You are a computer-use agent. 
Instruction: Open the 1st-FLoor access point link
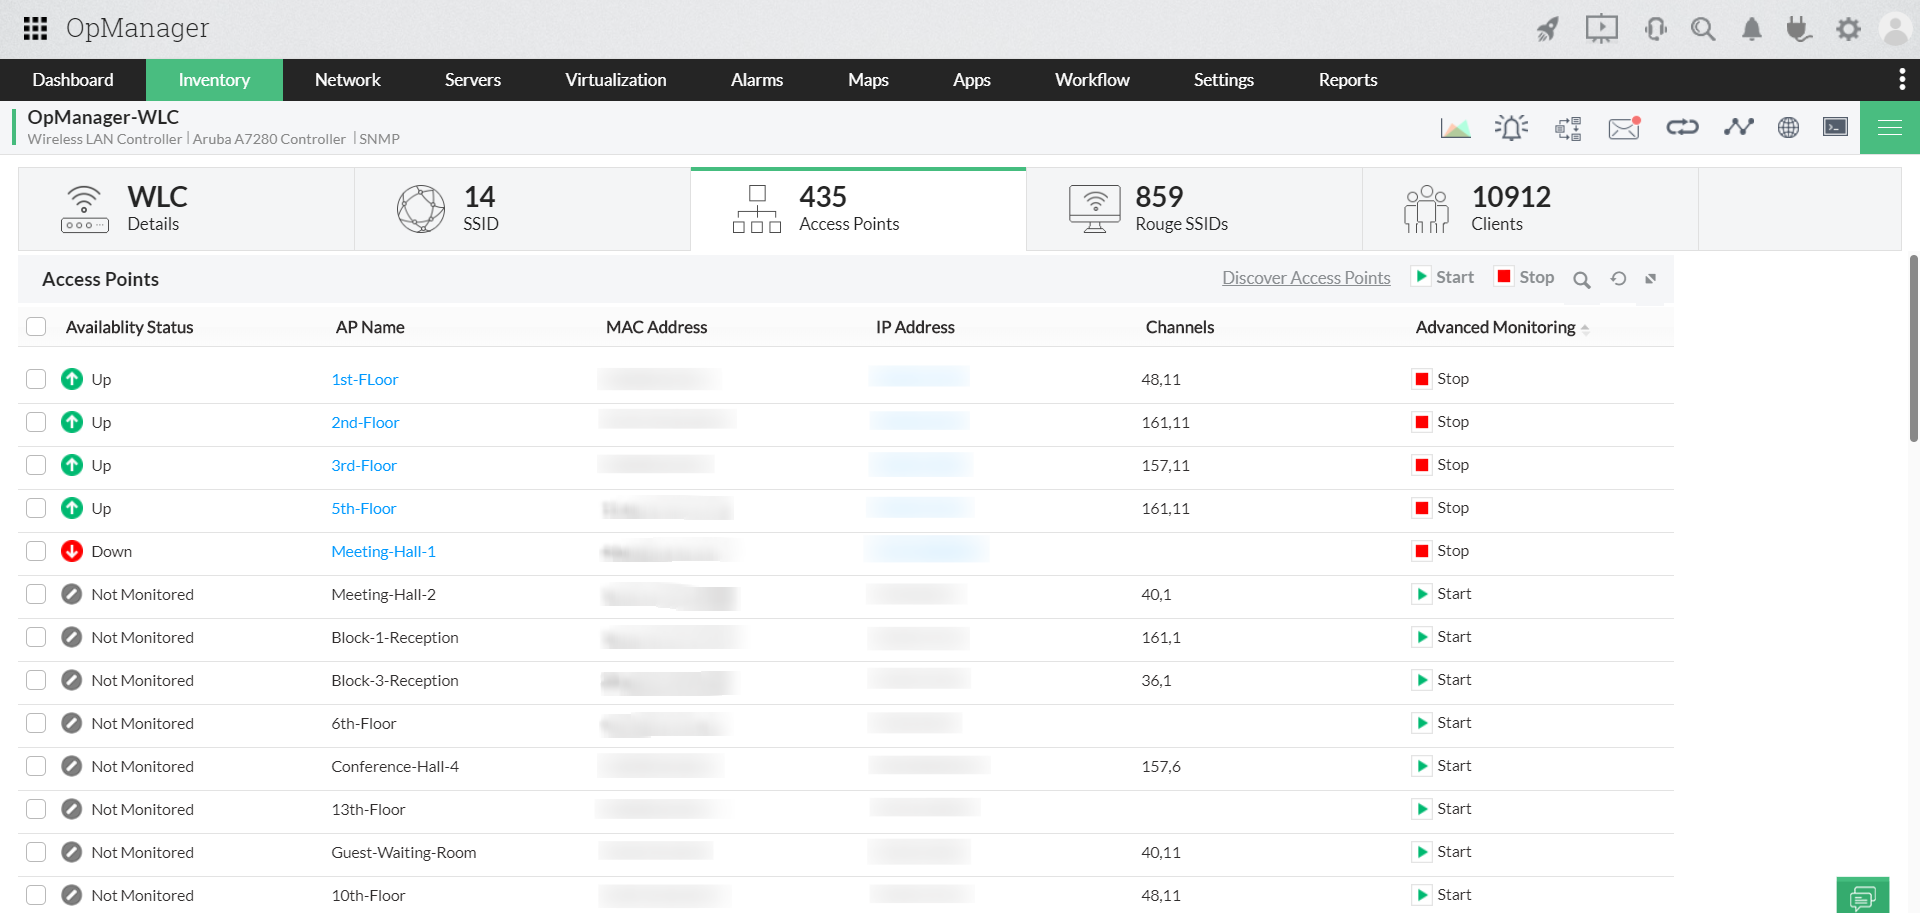pos(365,379)
